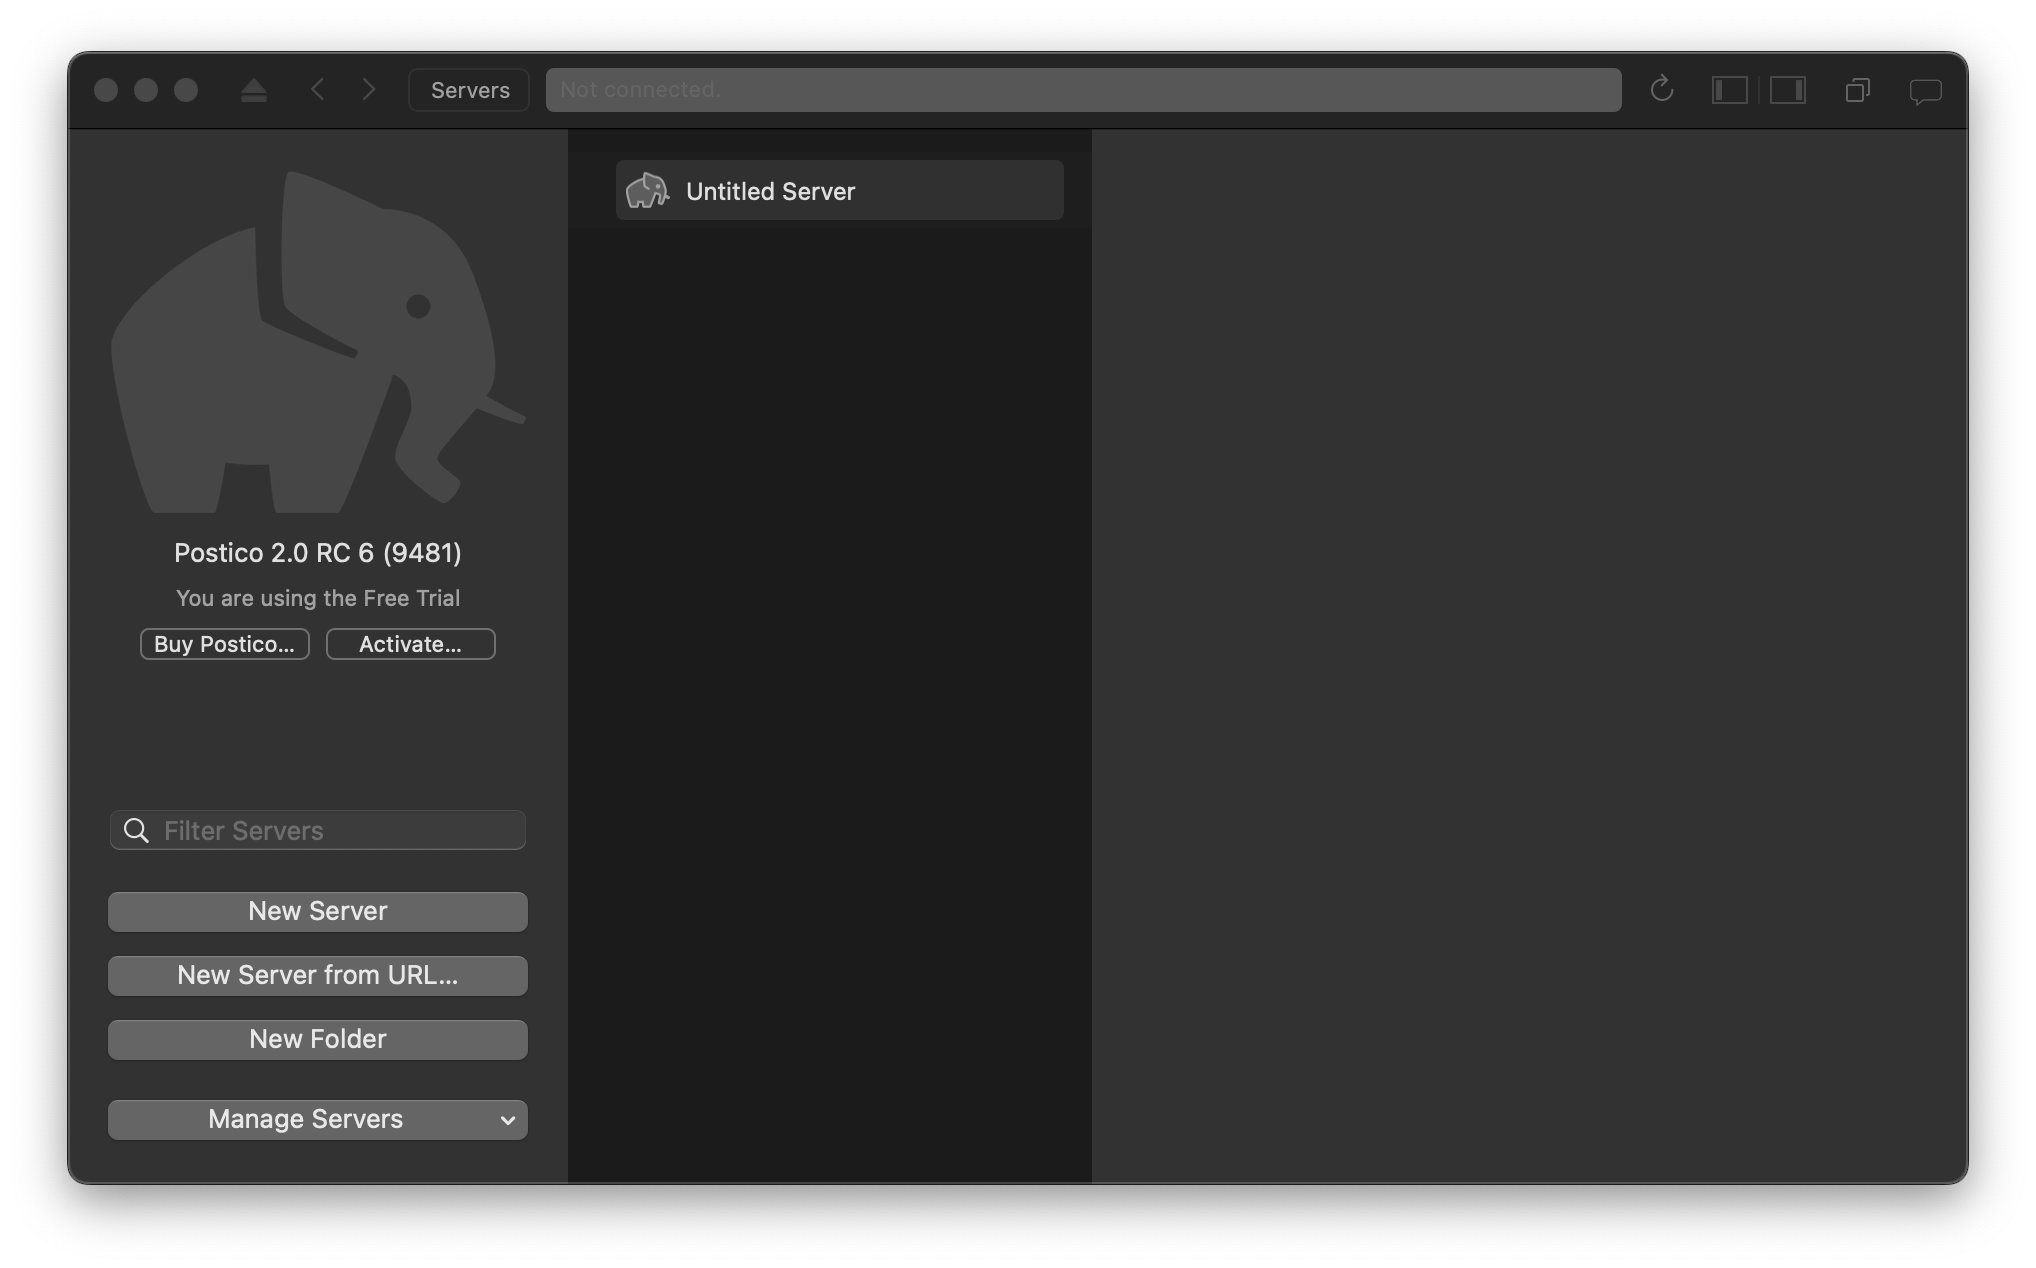This screenshot has width=2036, height=1268.
Task: Toggle the right sidebar visibility
Action: pos(1789,89)
